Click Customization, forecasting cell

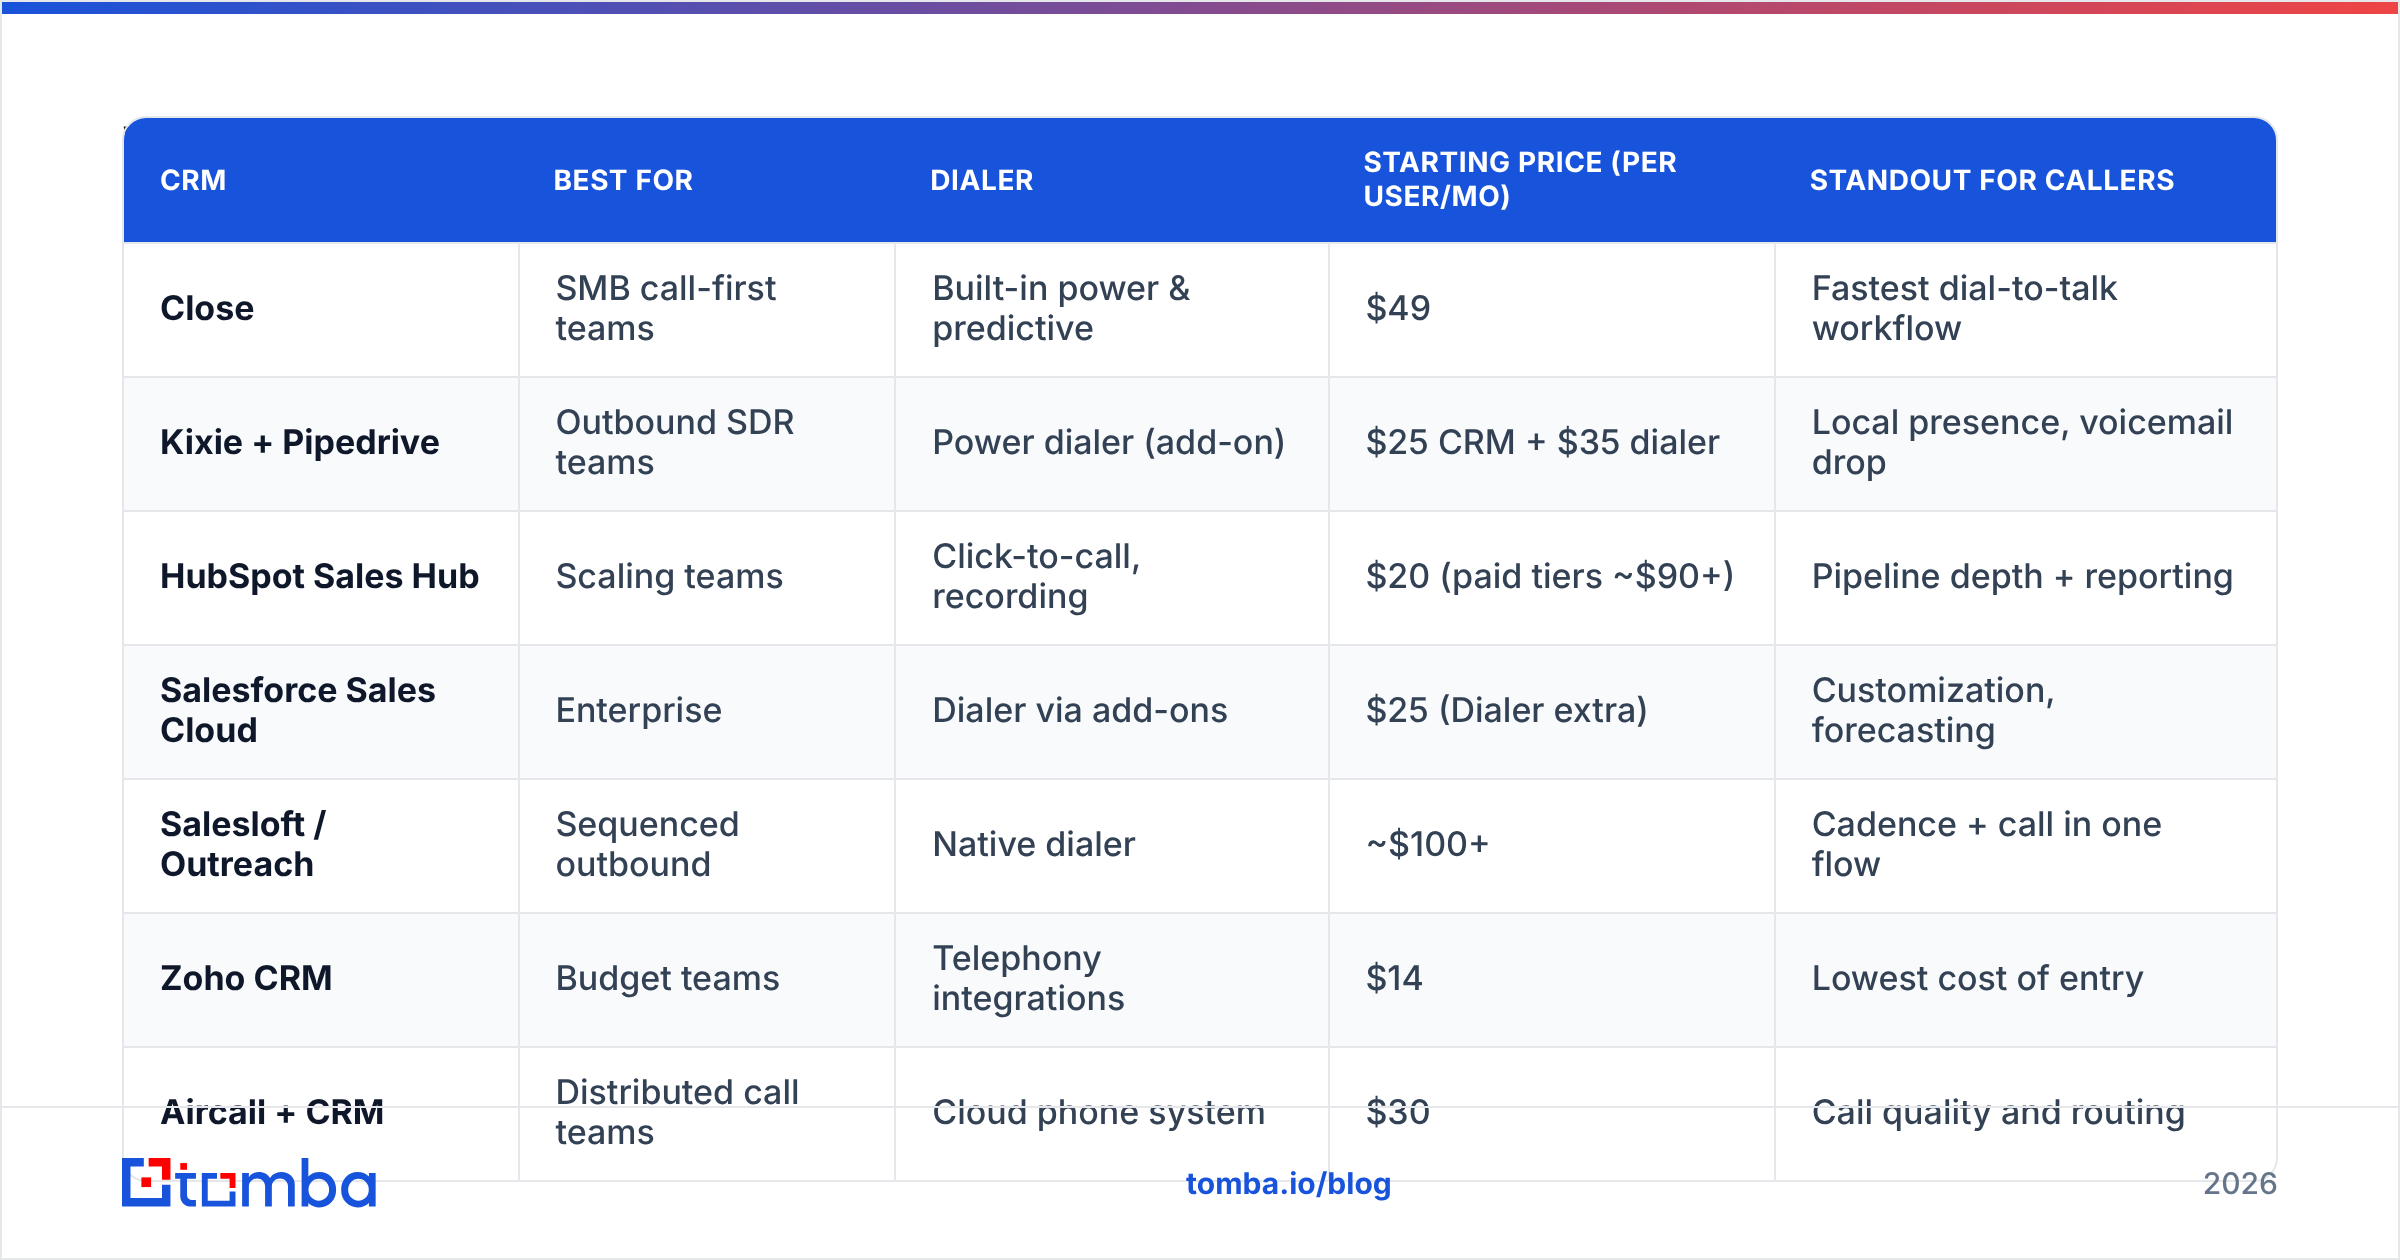click(2026, 711)
